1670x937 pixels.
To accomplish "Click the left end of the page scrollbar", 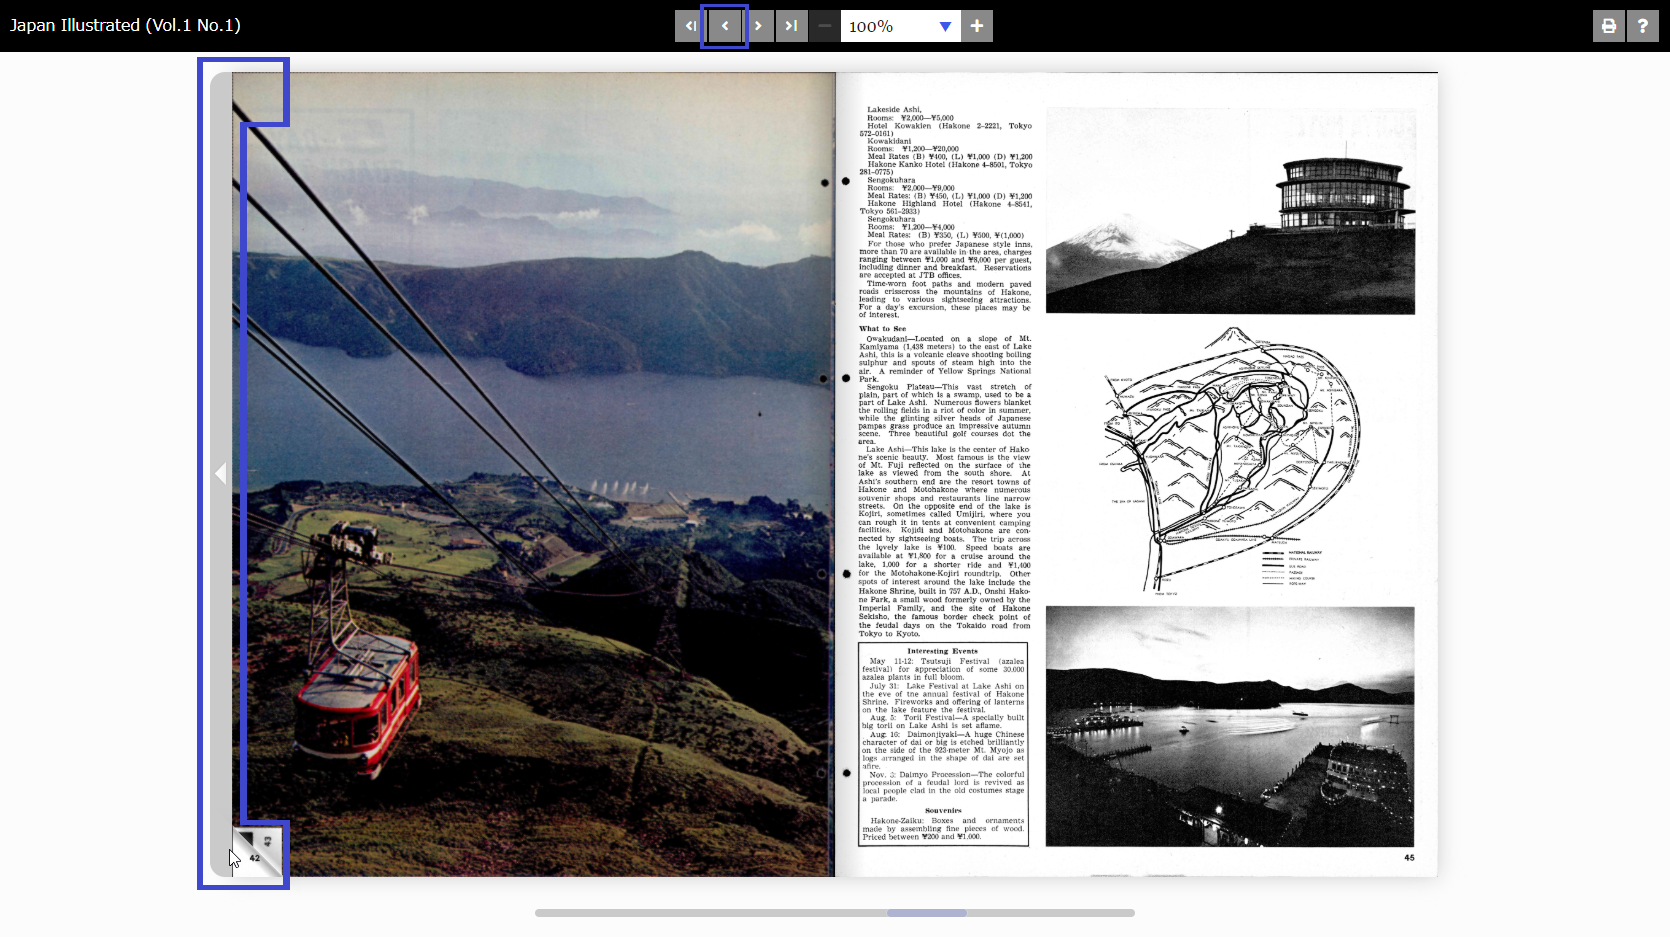I will [x=542, y=913].
